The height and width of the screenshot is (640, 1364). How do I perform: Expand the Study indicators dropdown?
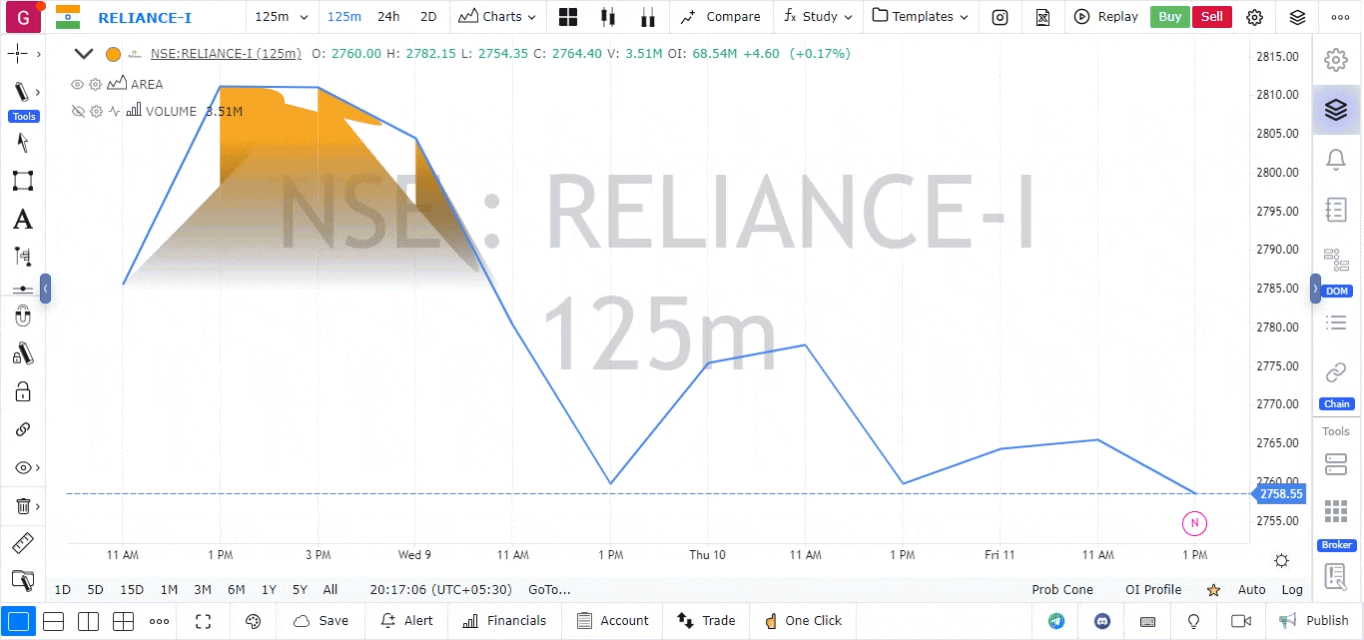pyautogui.click(x=818, y=17)
